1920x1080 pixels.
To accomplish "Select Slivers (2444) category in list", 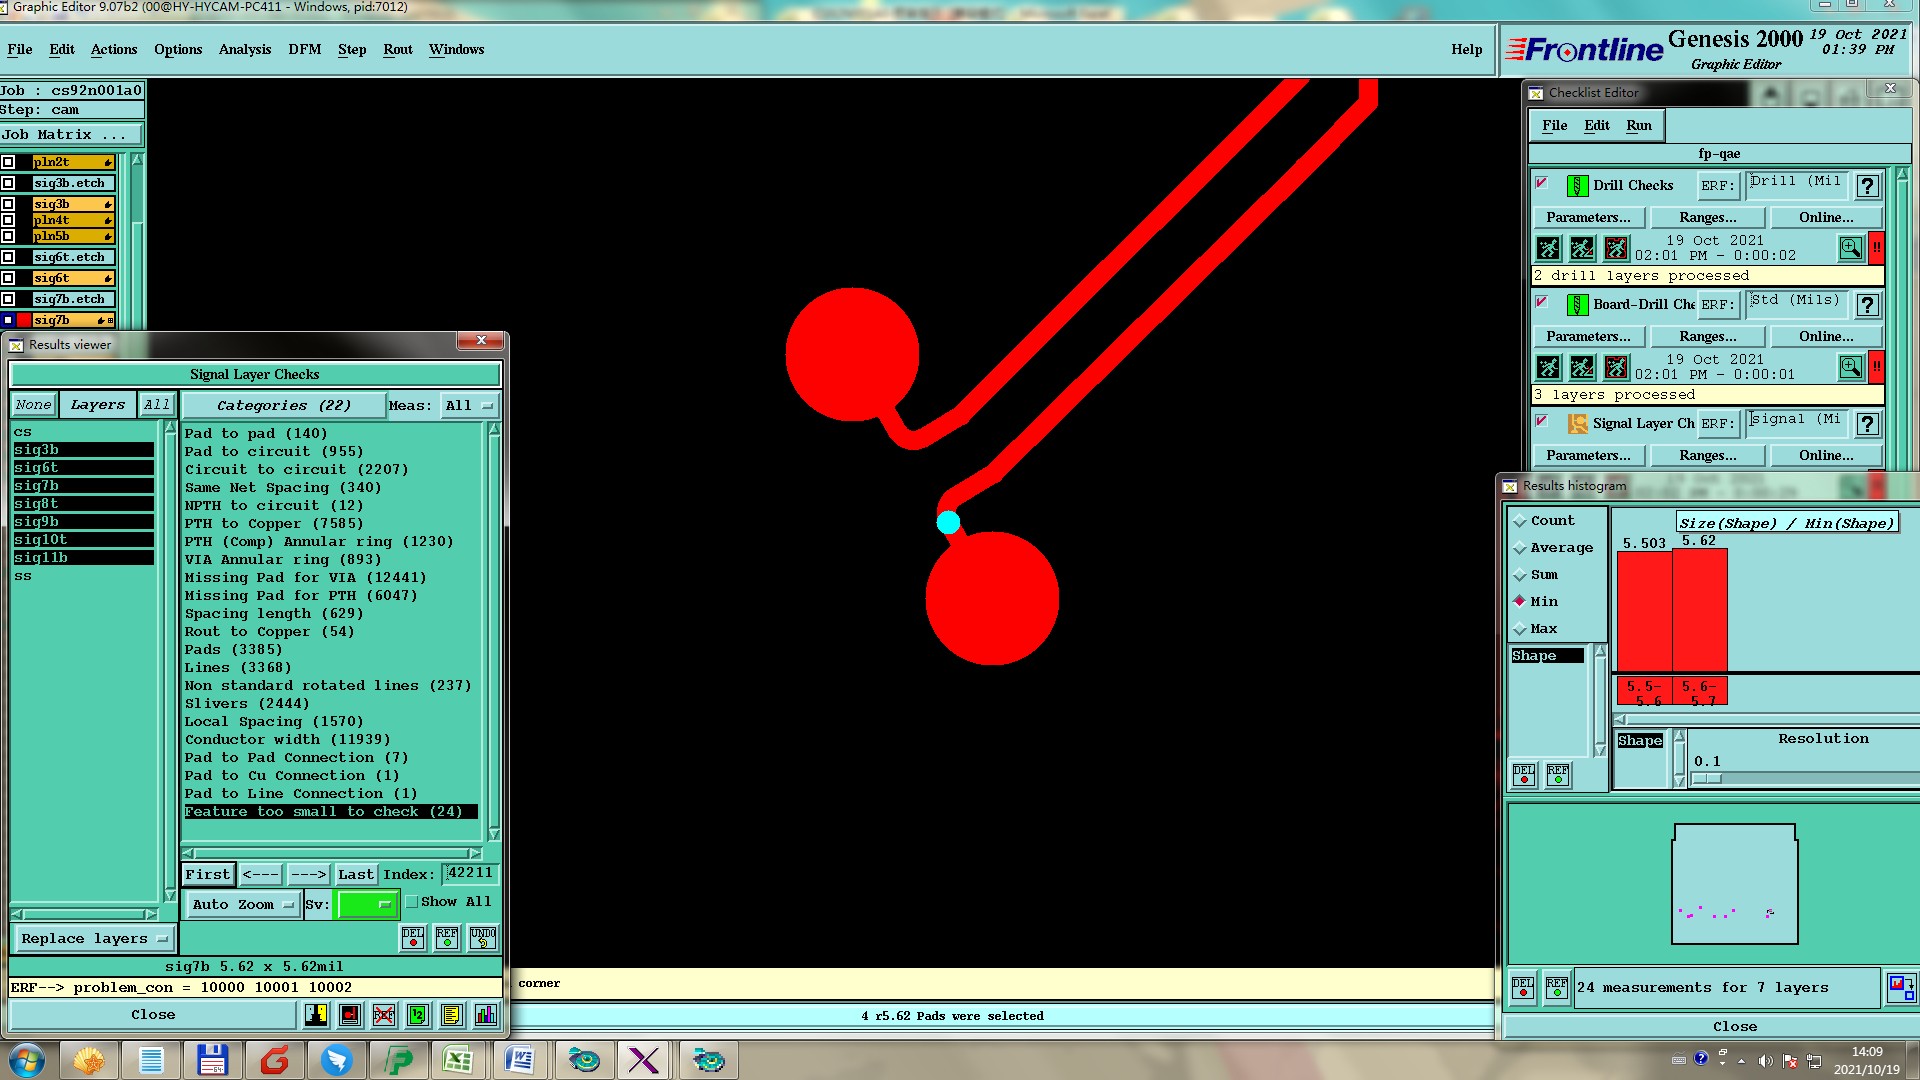I will (246, 704).
